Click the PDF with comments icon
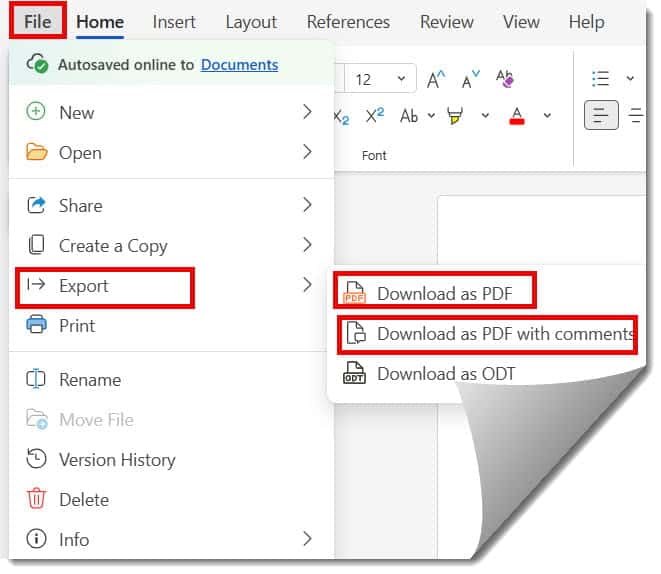The width and height of the screenshot is (661, 574). click(356, 333)
